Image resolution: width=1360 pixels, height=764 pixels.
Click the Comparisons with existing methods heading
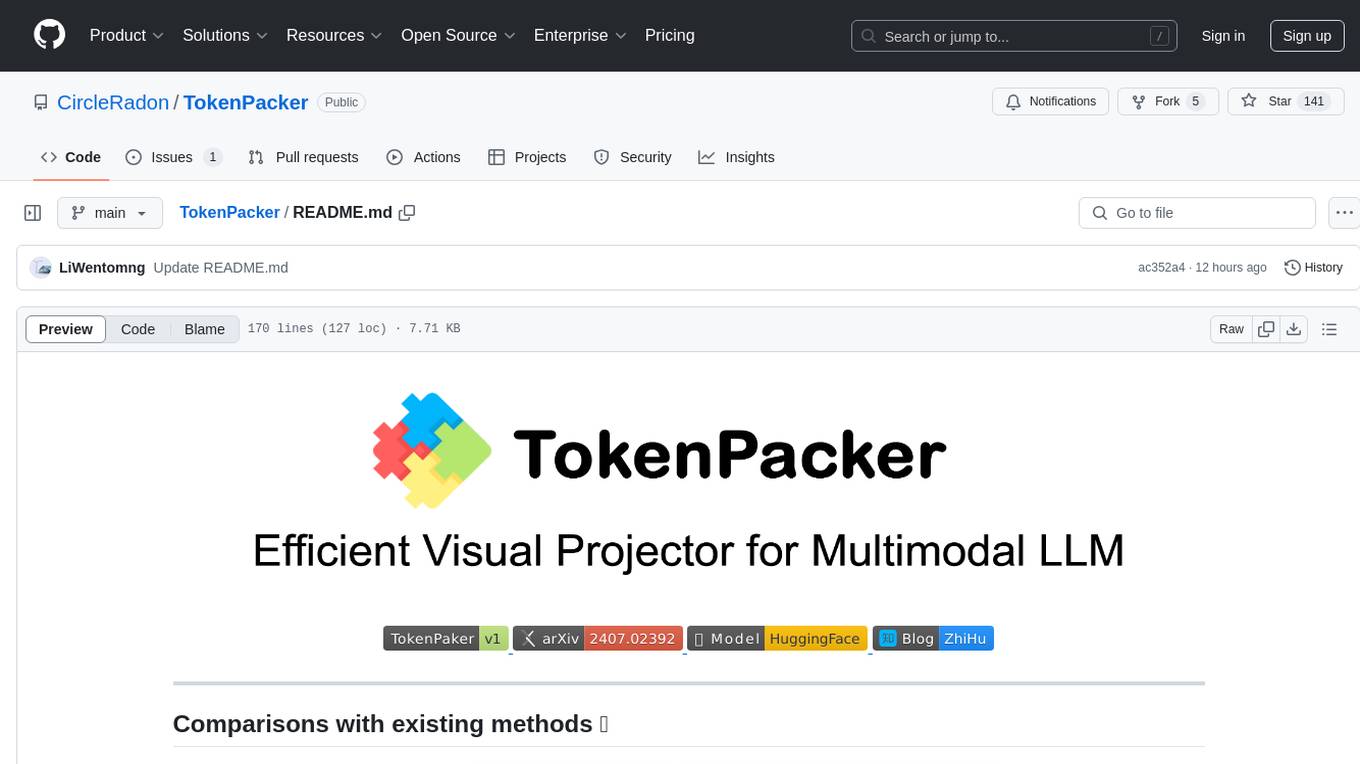(x=390, y=724)
